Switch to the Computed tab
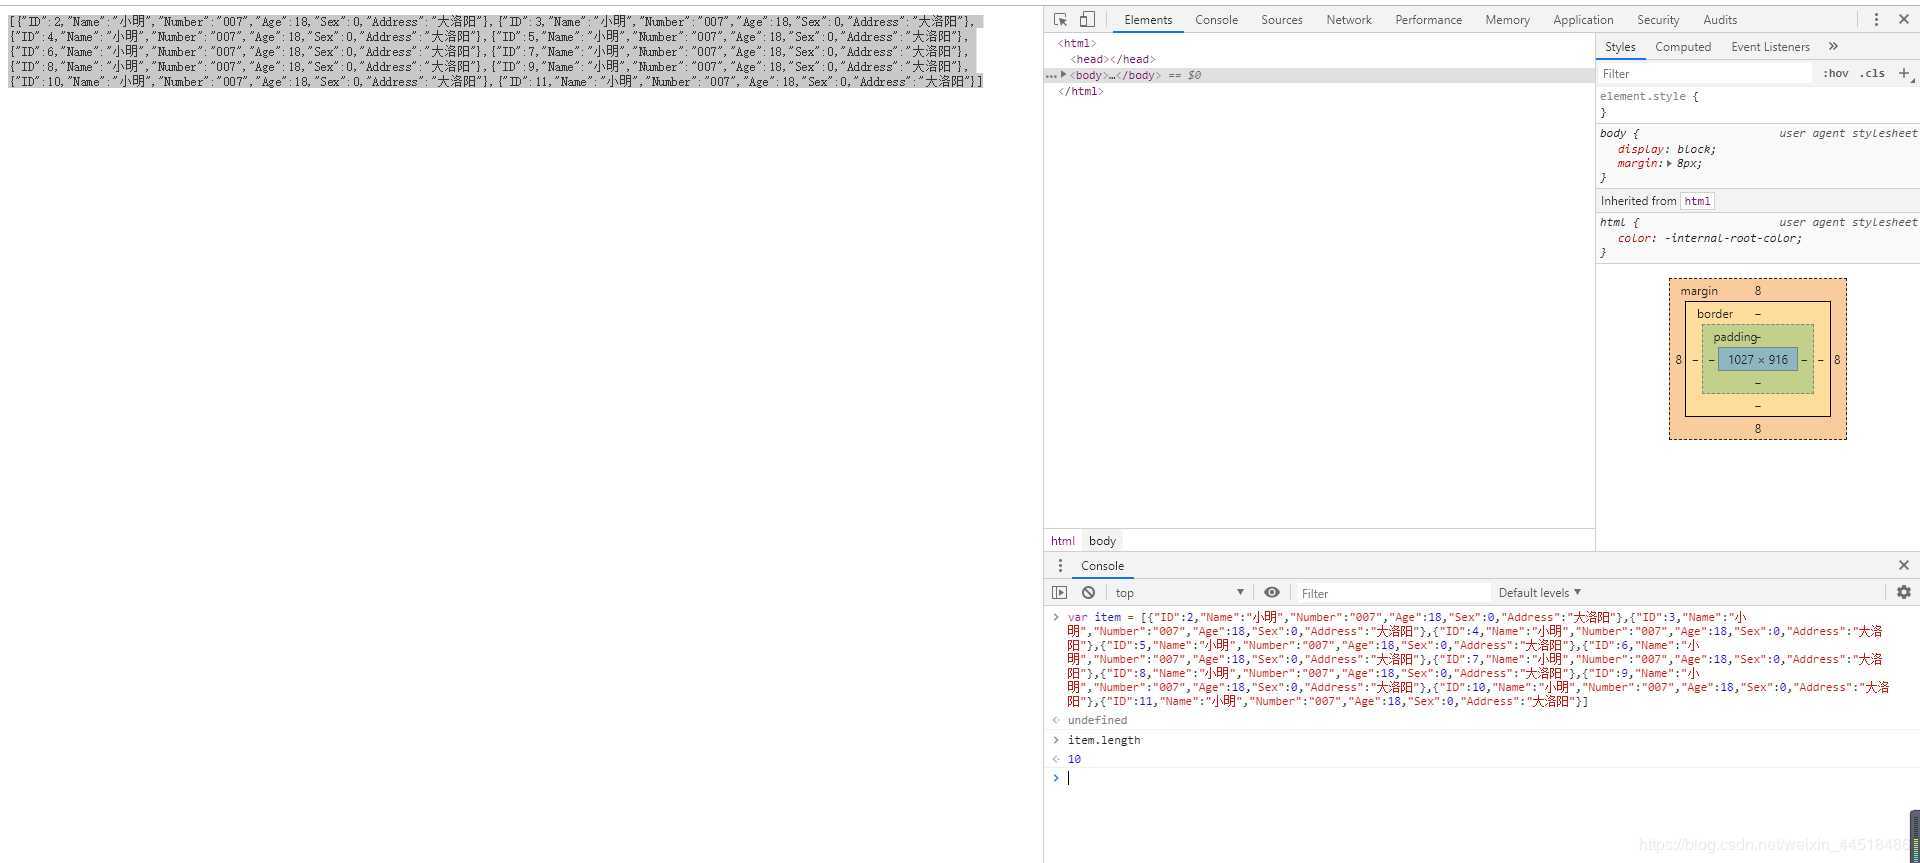 coord(1682,47)
